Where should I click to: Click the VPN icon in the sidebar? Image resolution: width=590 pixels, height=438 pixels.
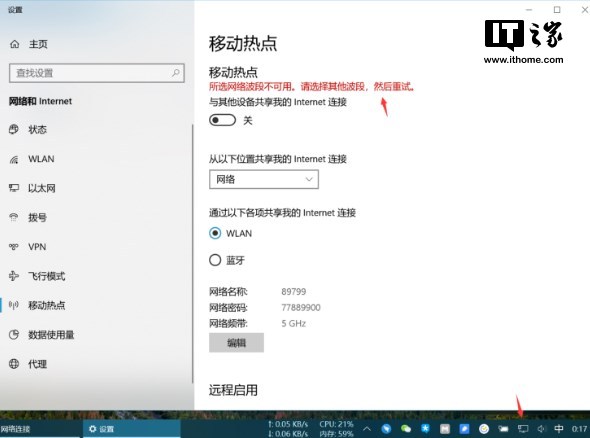[x=14, y=247]
